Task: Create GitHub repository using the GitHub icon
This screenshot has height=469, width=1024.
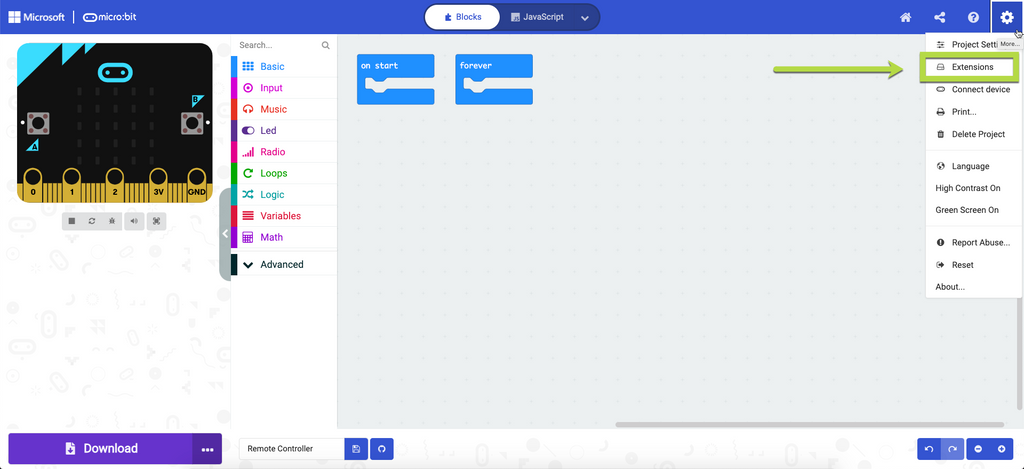Action: point(381,449)
